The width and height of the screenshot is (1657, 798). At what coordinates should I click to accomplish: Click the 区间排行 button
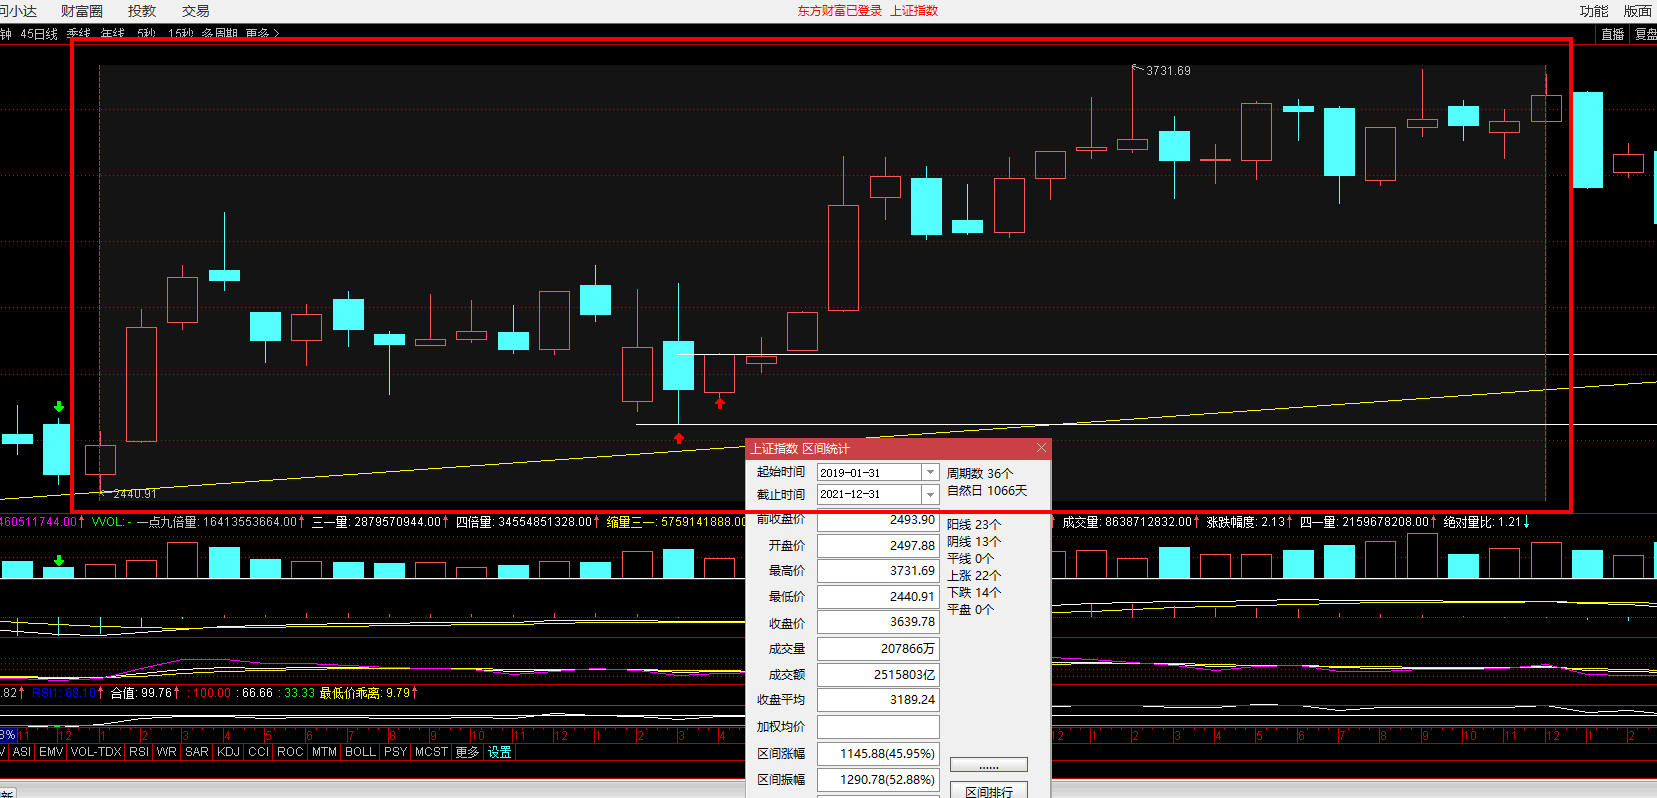[989, 791]
